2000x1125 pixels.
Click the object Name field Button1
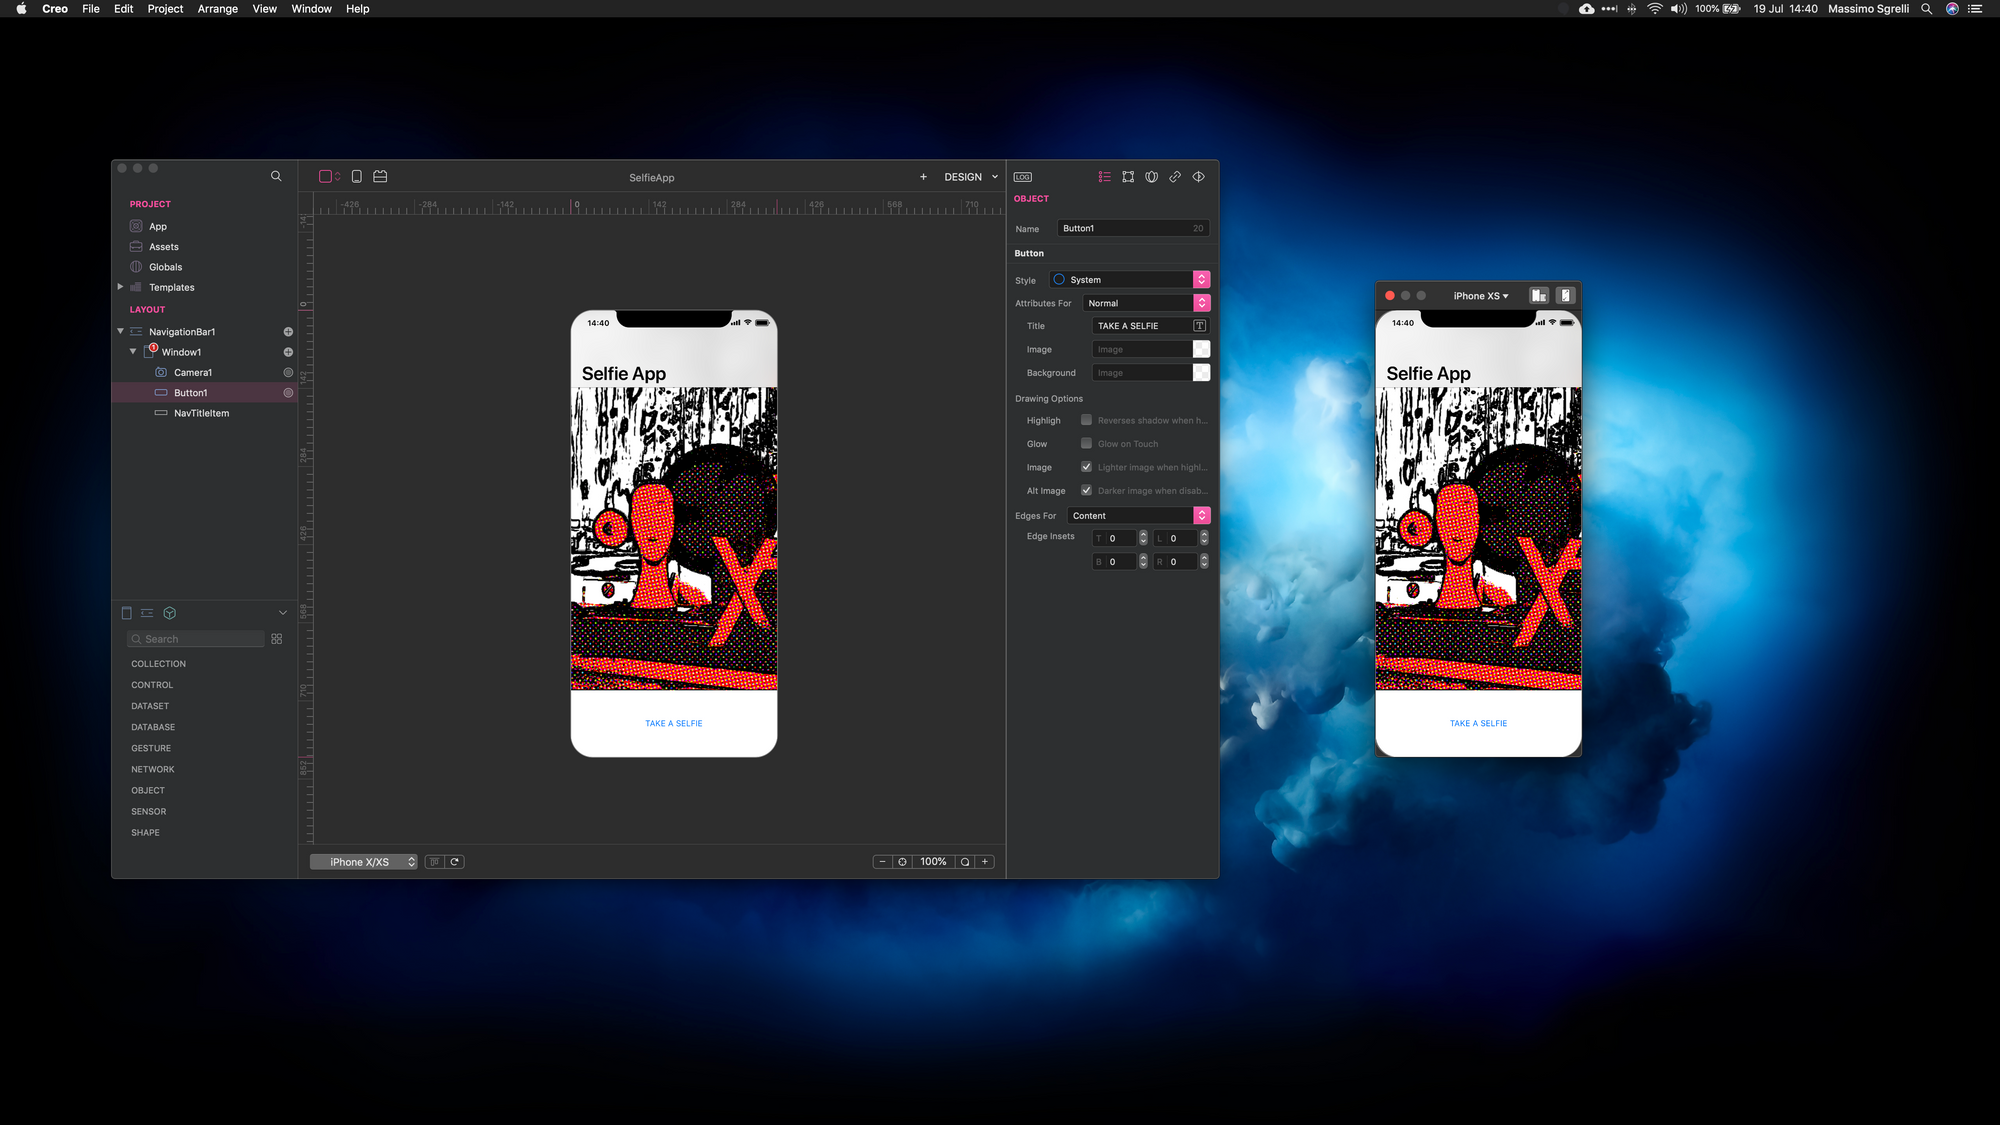click(x=1133, y=228)
